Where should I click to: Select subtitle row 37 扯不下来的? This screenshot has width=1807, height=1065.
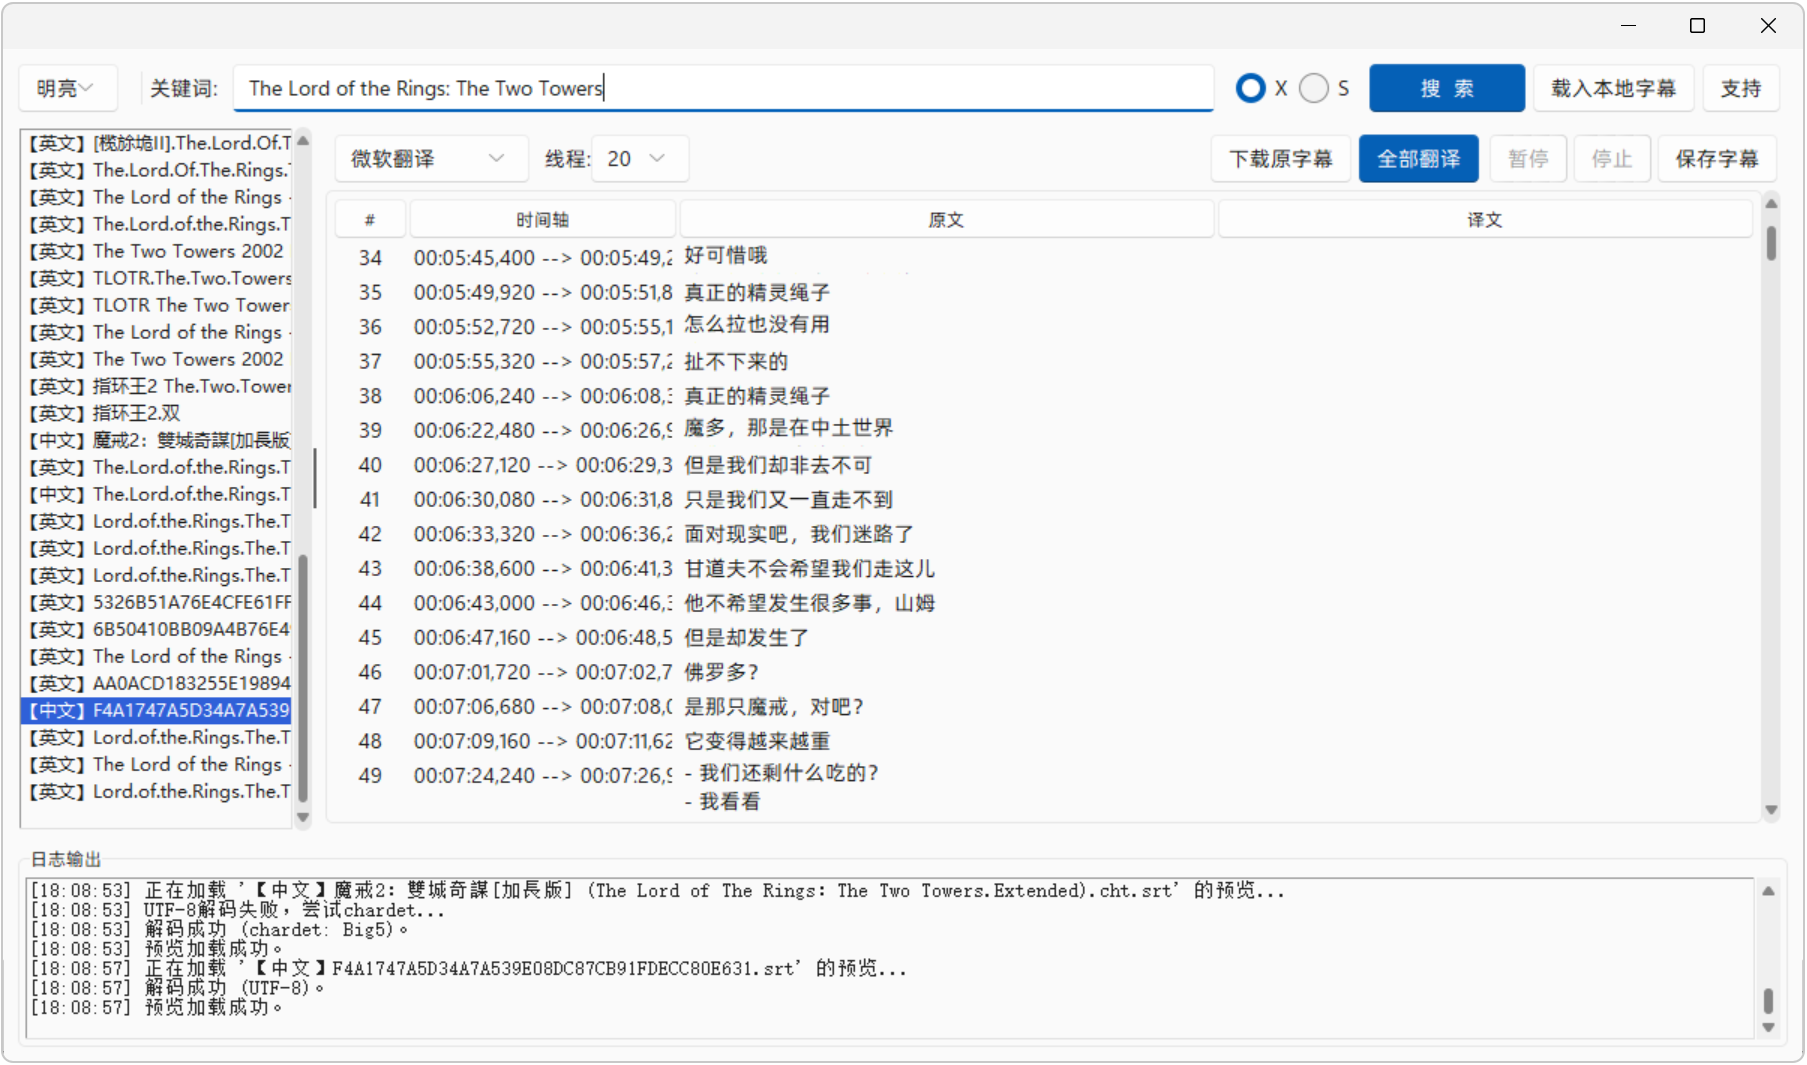(x=1043, y=361)
